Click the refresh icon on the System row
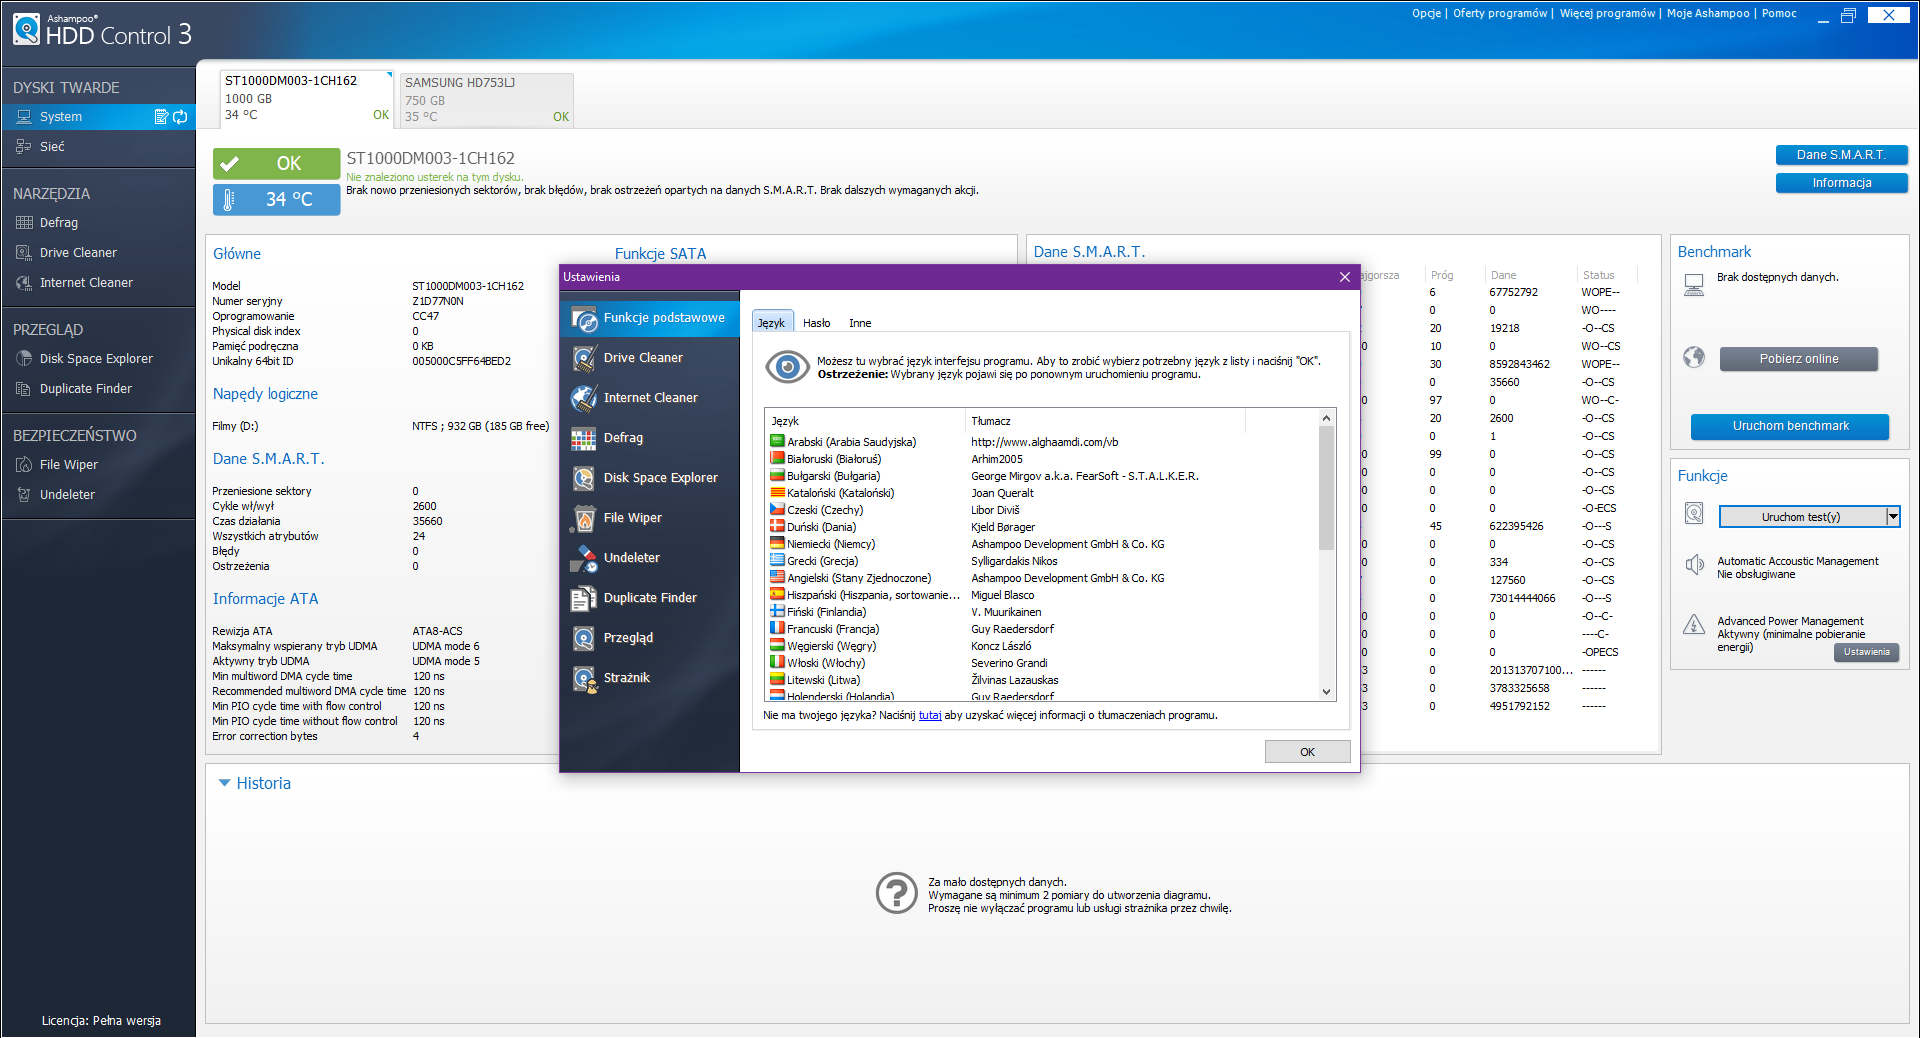Screen dimensions: 1920x1038 pos(180,117)
